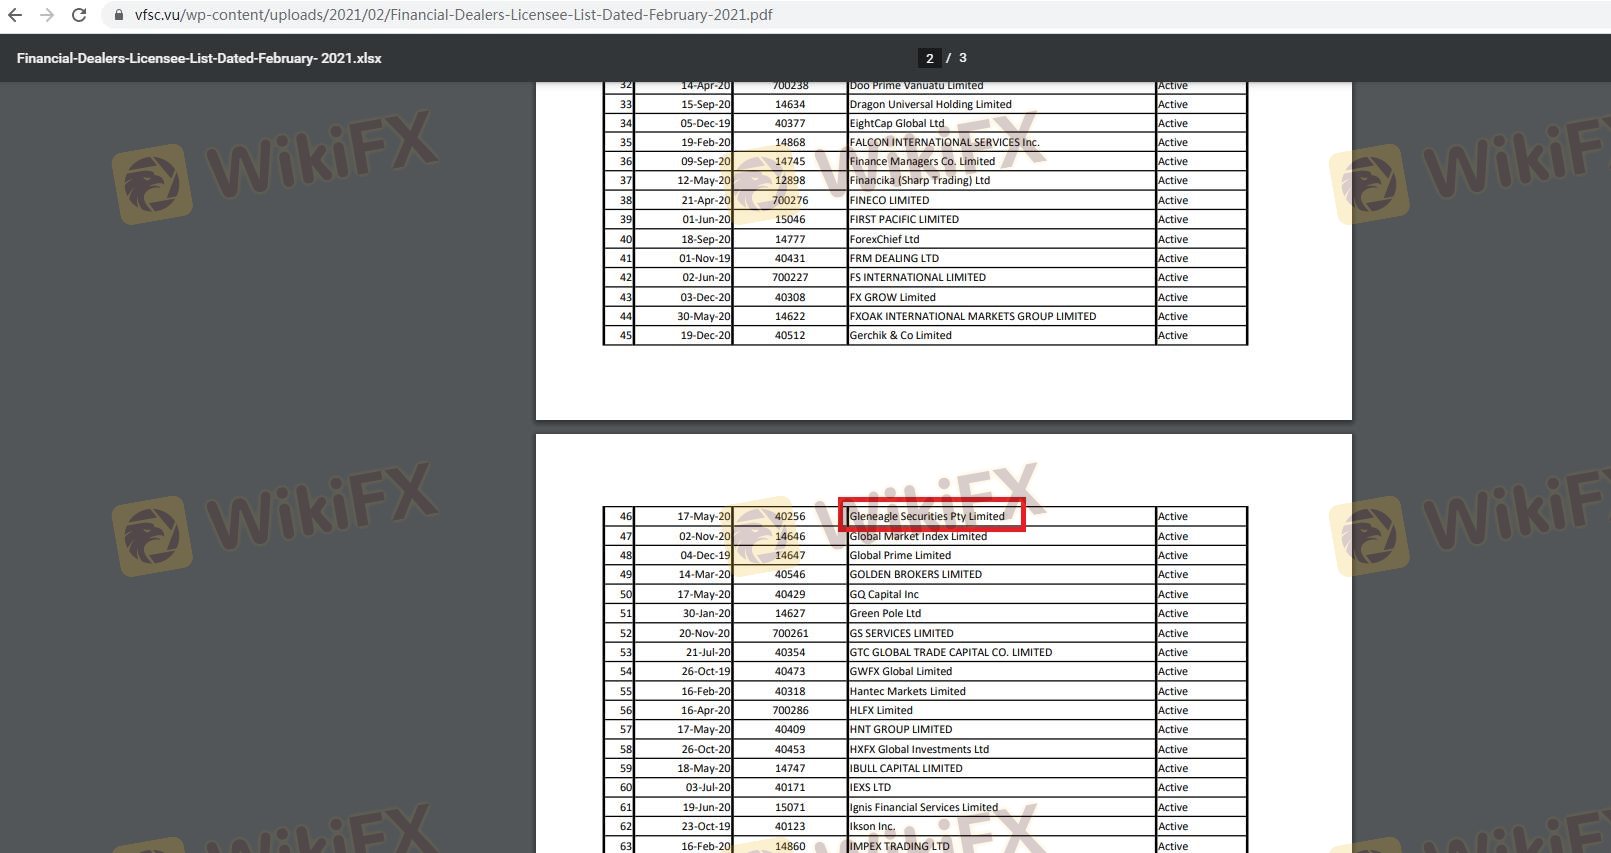Click license number 40256 cell
The height and width of the screenshot is (853, 1611).
[x=790, y=516]
